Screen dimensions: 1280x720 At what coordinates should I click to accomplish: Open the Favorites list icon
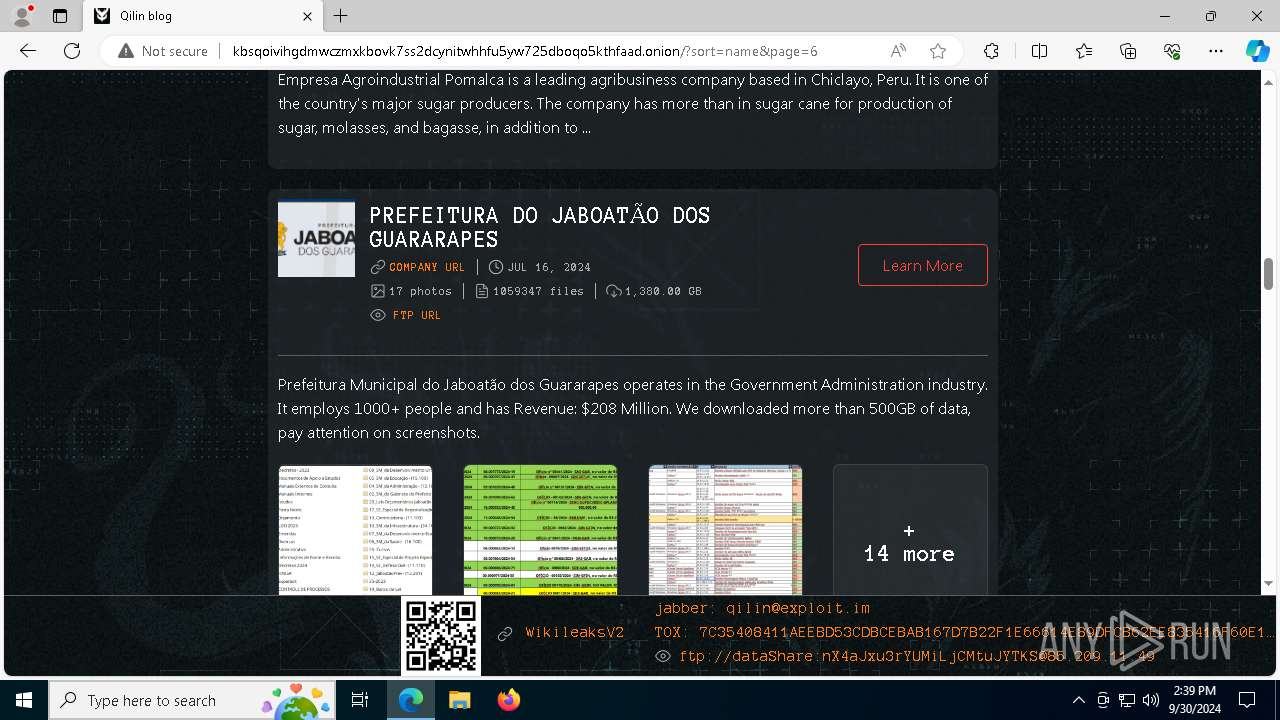pos(1084,51)
